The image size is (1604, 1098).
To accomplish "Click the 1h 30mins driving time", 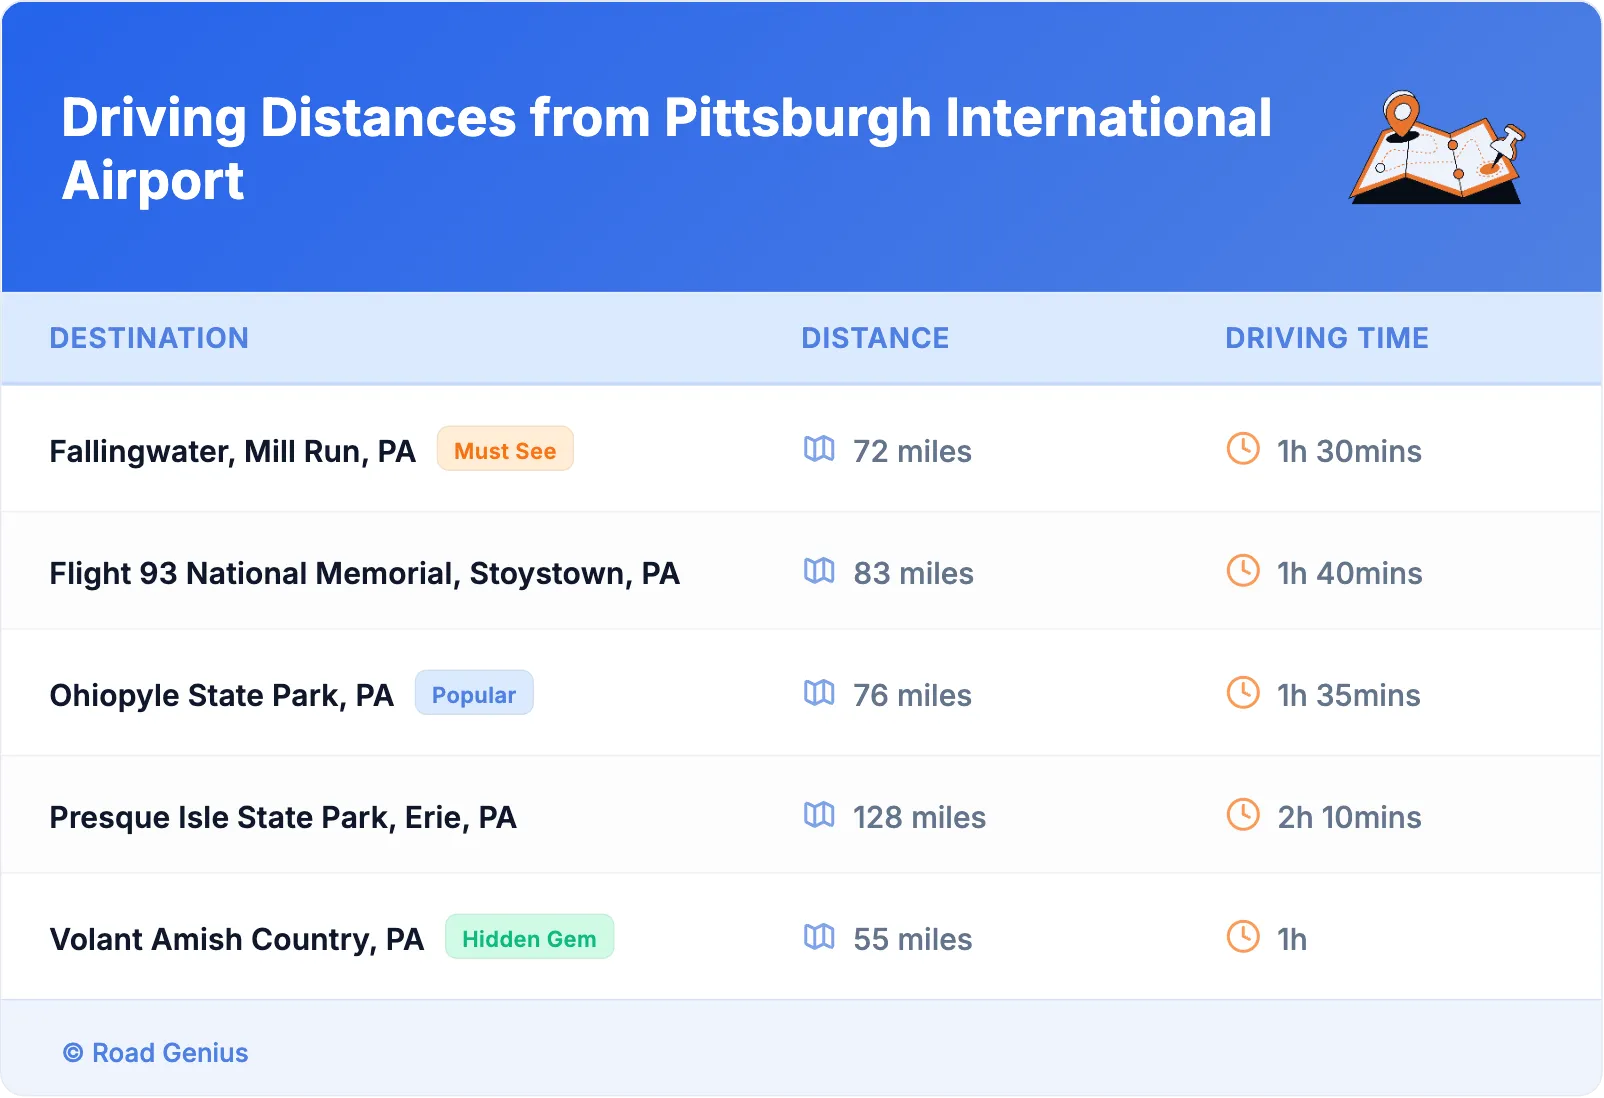I will [x=1349, y=452].
